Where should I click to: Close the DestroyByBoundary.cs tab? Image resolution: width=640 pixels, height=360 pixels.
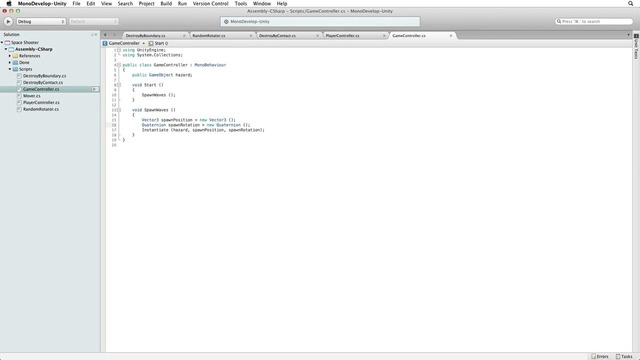click(184, 36)
